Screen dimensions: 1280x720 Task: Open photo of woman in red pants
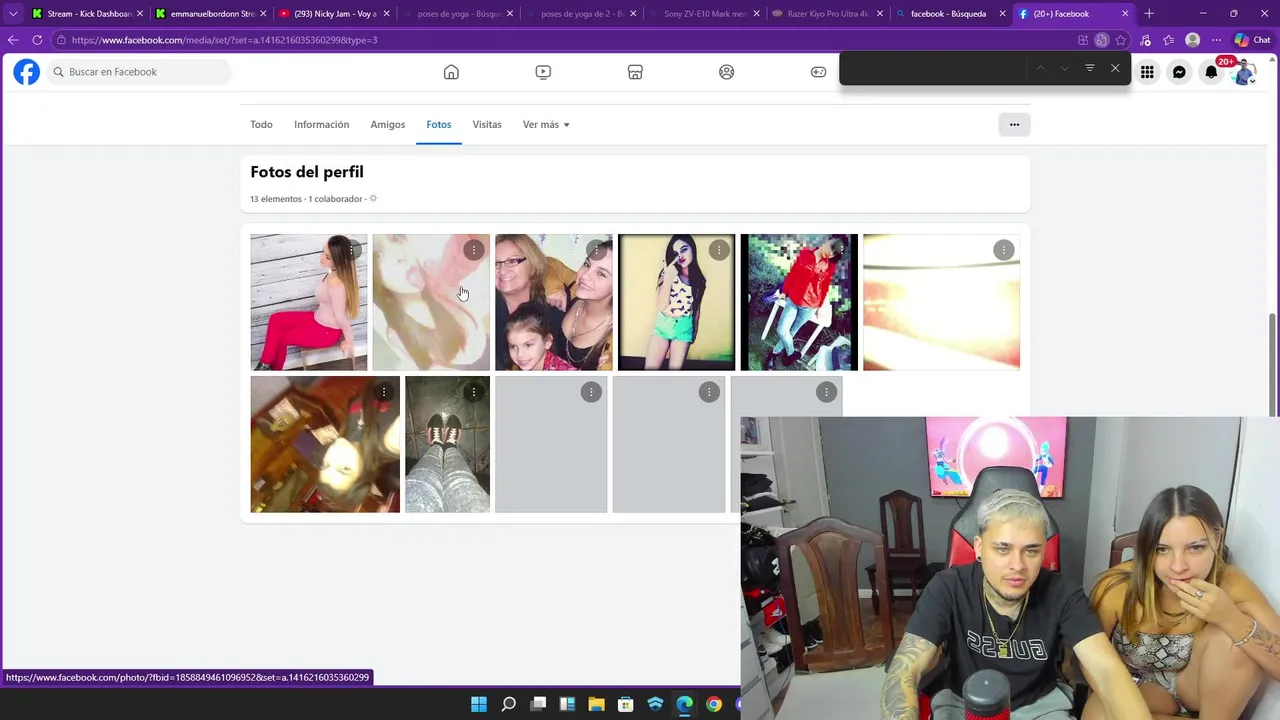(309, 302)
